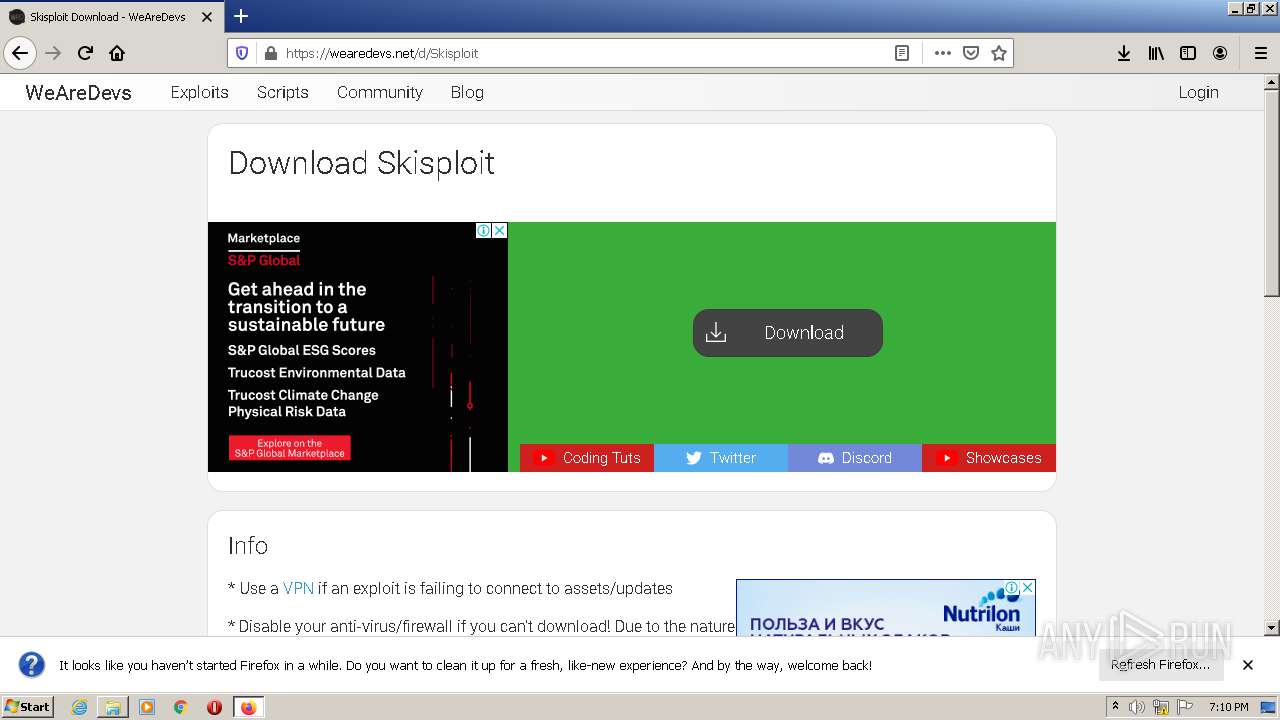This screenshot has width=1280, height=720.
Task: Click the scrollbar up arrow
Action: pyautogui.click(x=1272, y=83)
